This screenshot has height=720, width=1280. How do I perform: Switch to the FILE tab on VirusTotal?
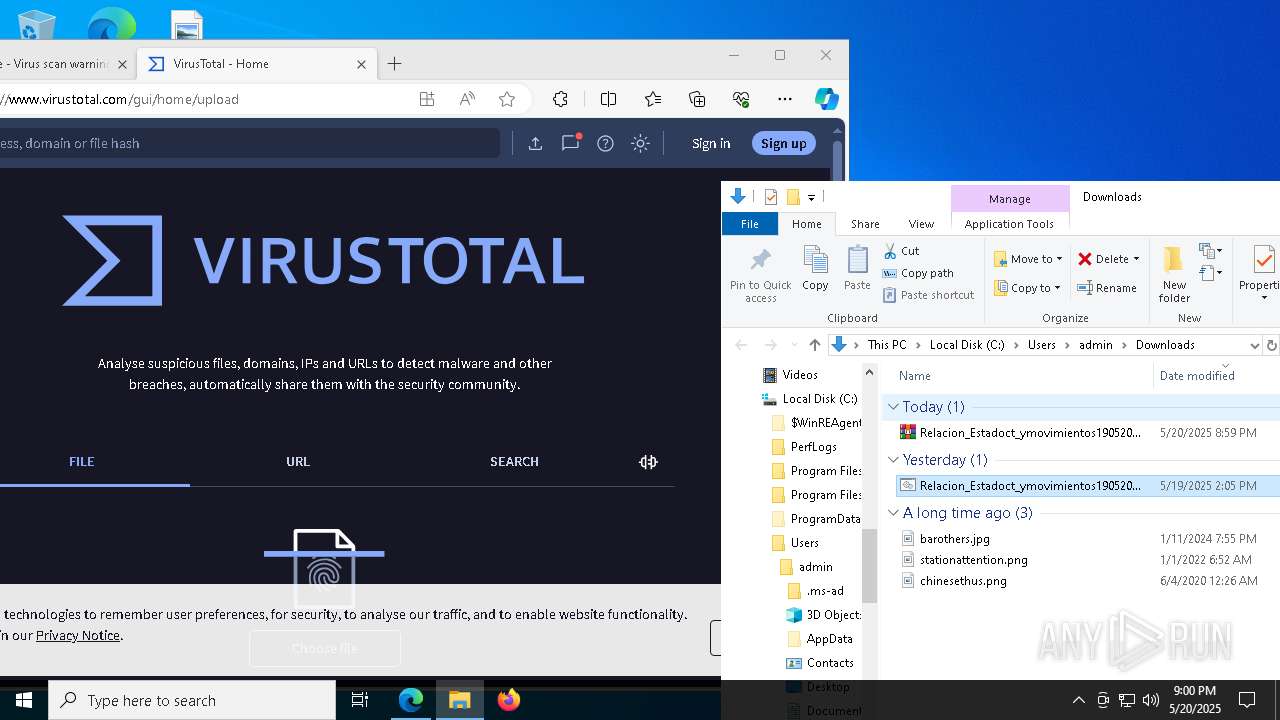[82, 461]
